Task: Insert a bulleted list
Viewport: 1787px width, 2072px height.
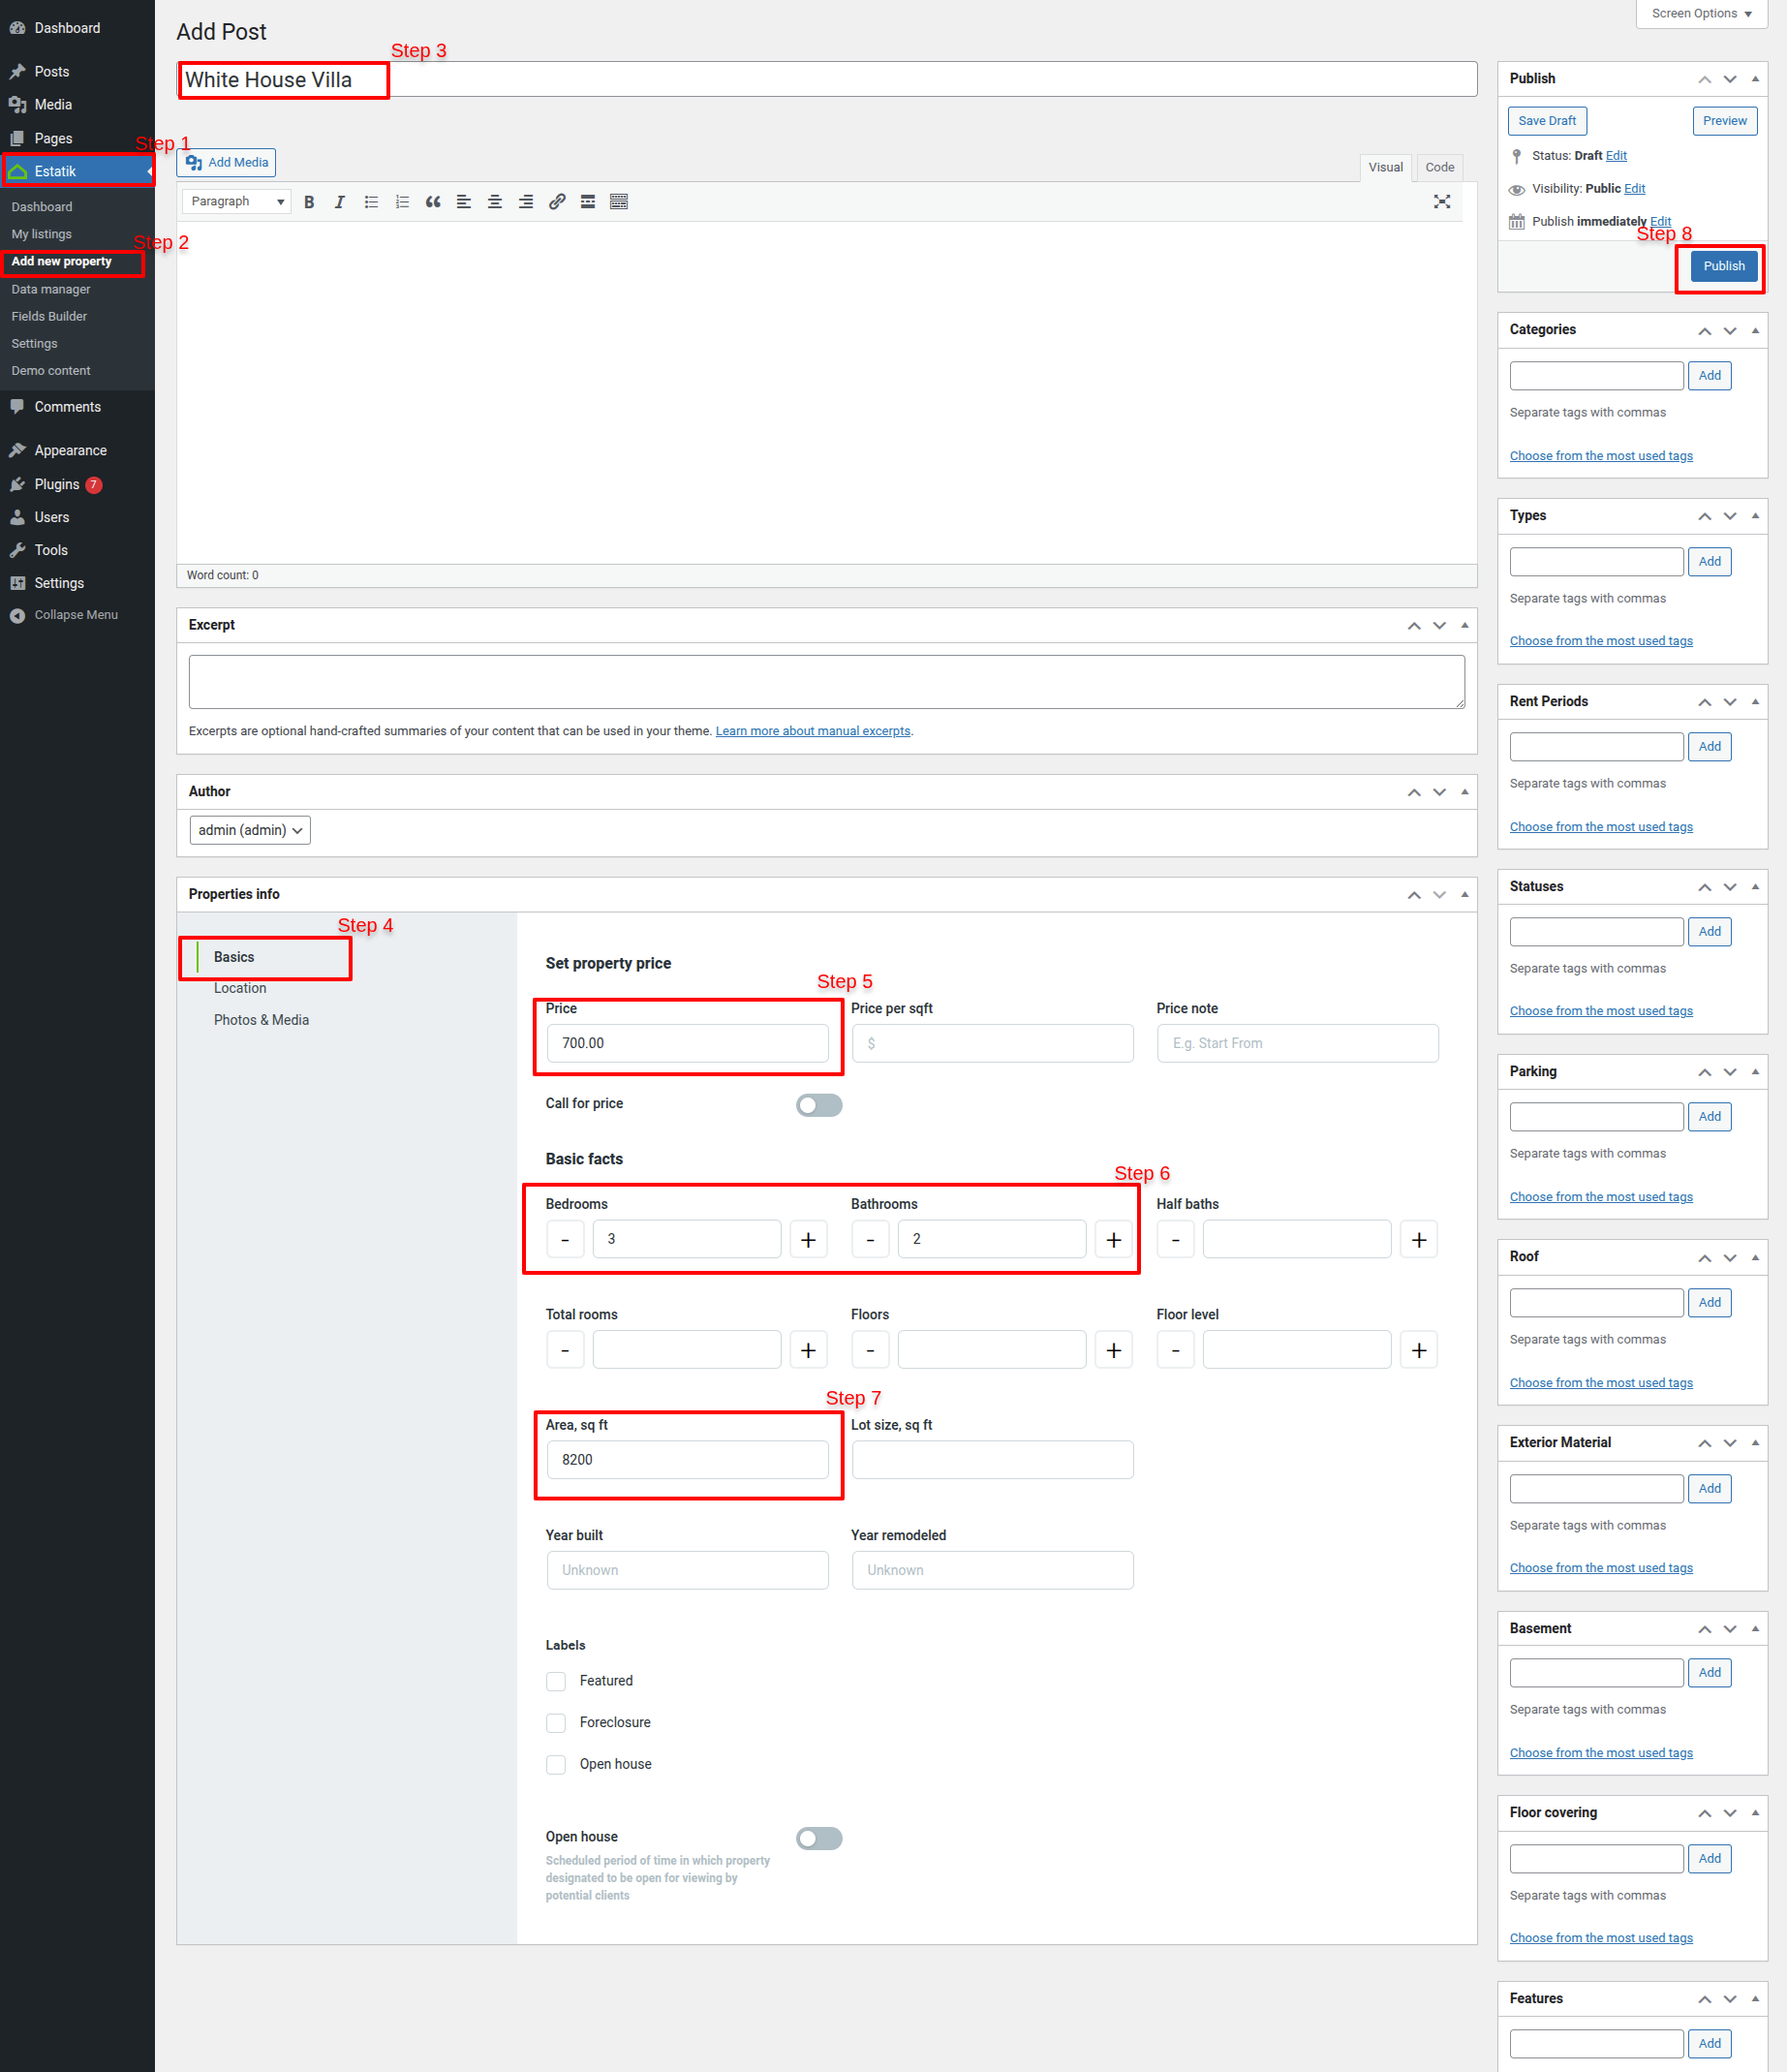Action: click(x=371, y=202)
